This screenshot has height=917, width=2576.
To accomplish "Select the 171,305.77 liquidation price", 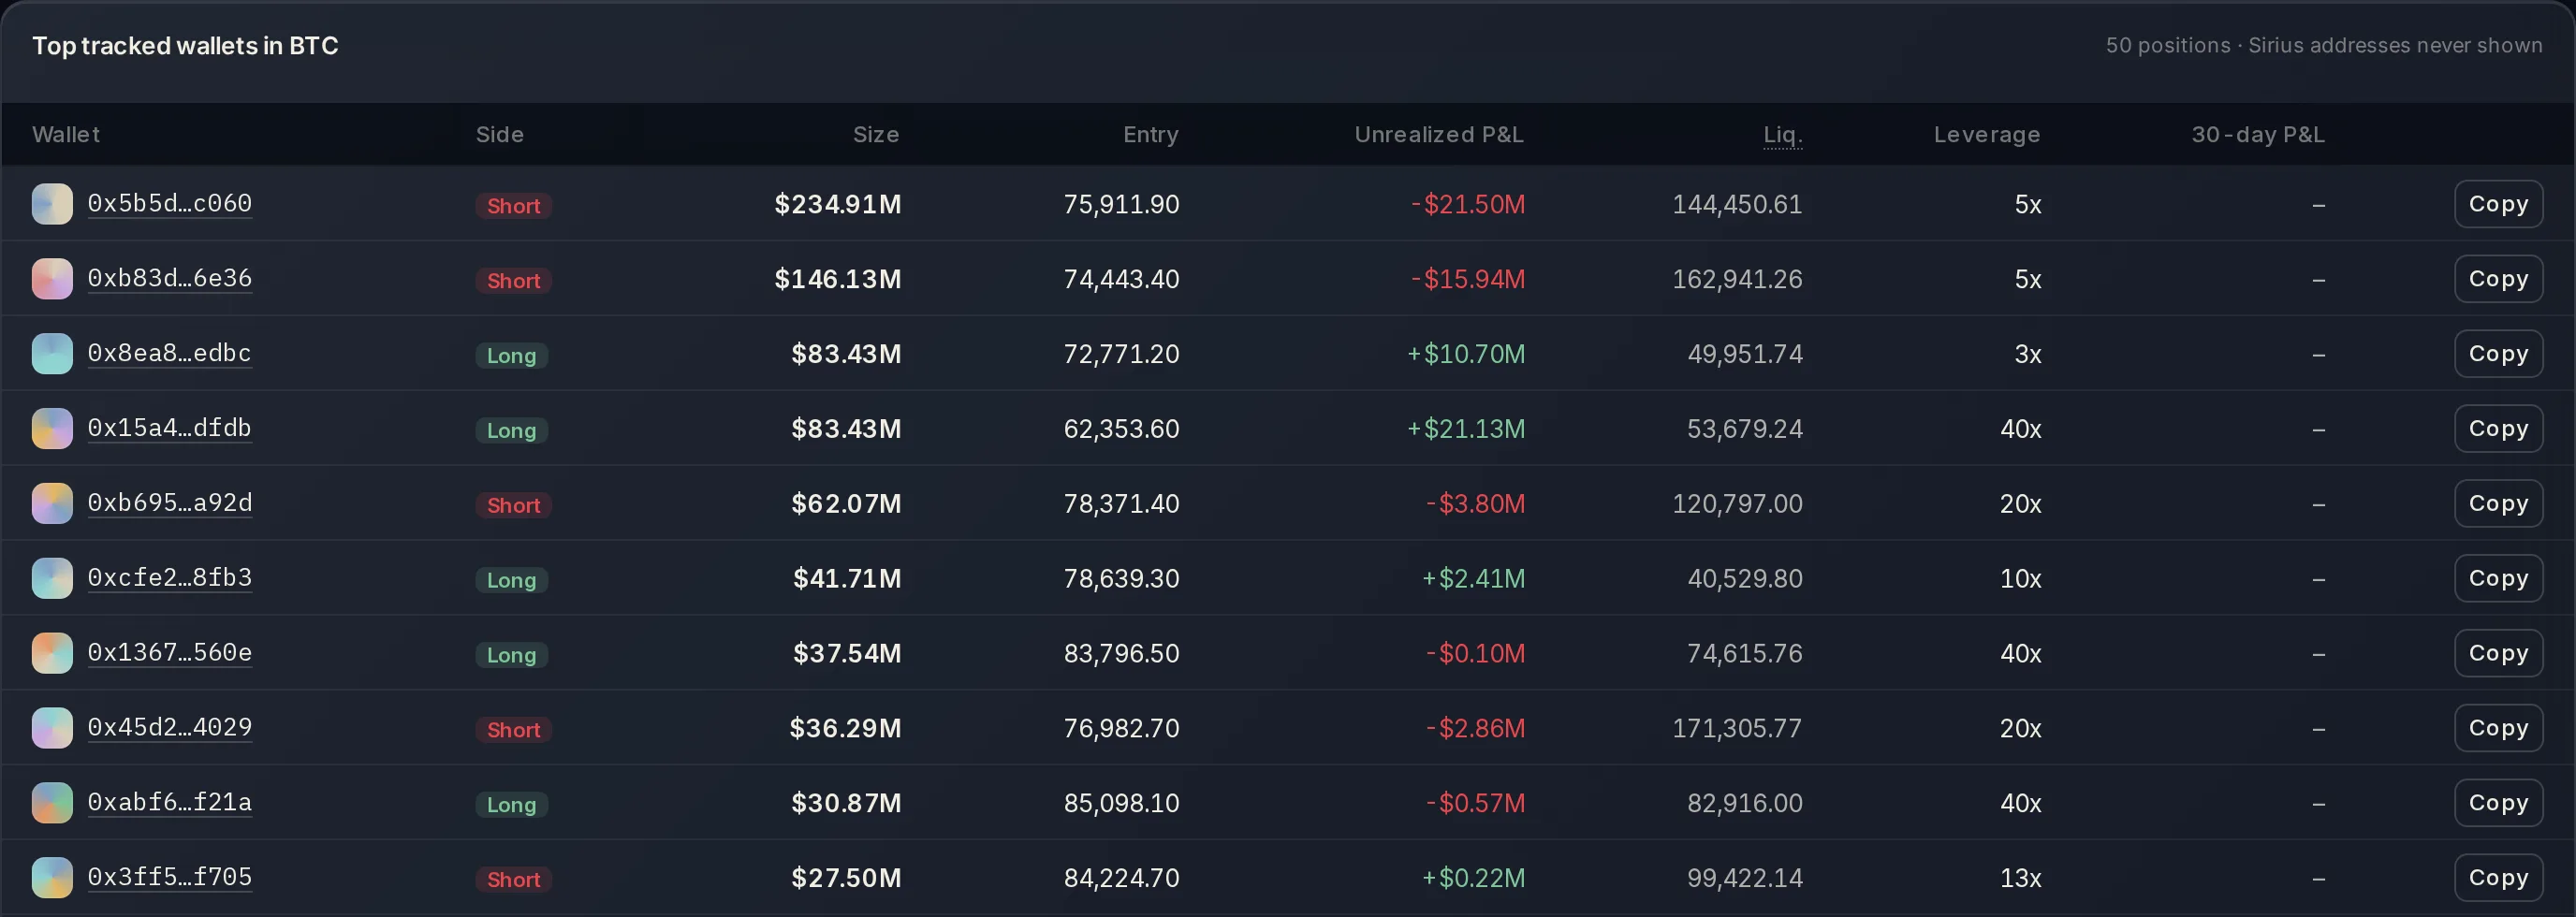I will (1737, 729).
